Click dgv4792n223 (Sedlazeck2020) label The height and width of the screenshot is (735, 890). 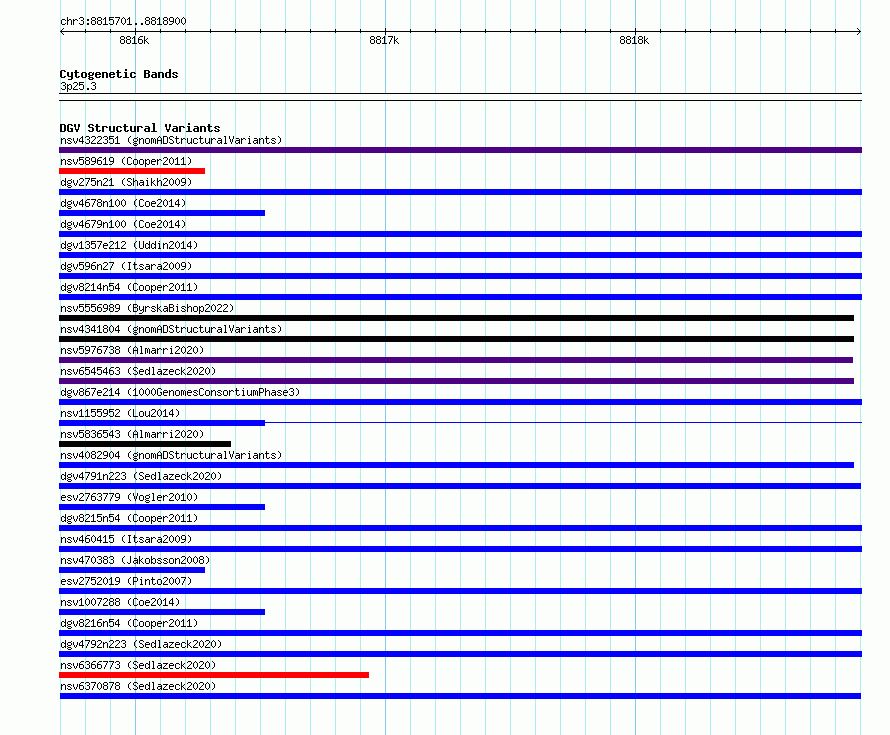[141, 644]
